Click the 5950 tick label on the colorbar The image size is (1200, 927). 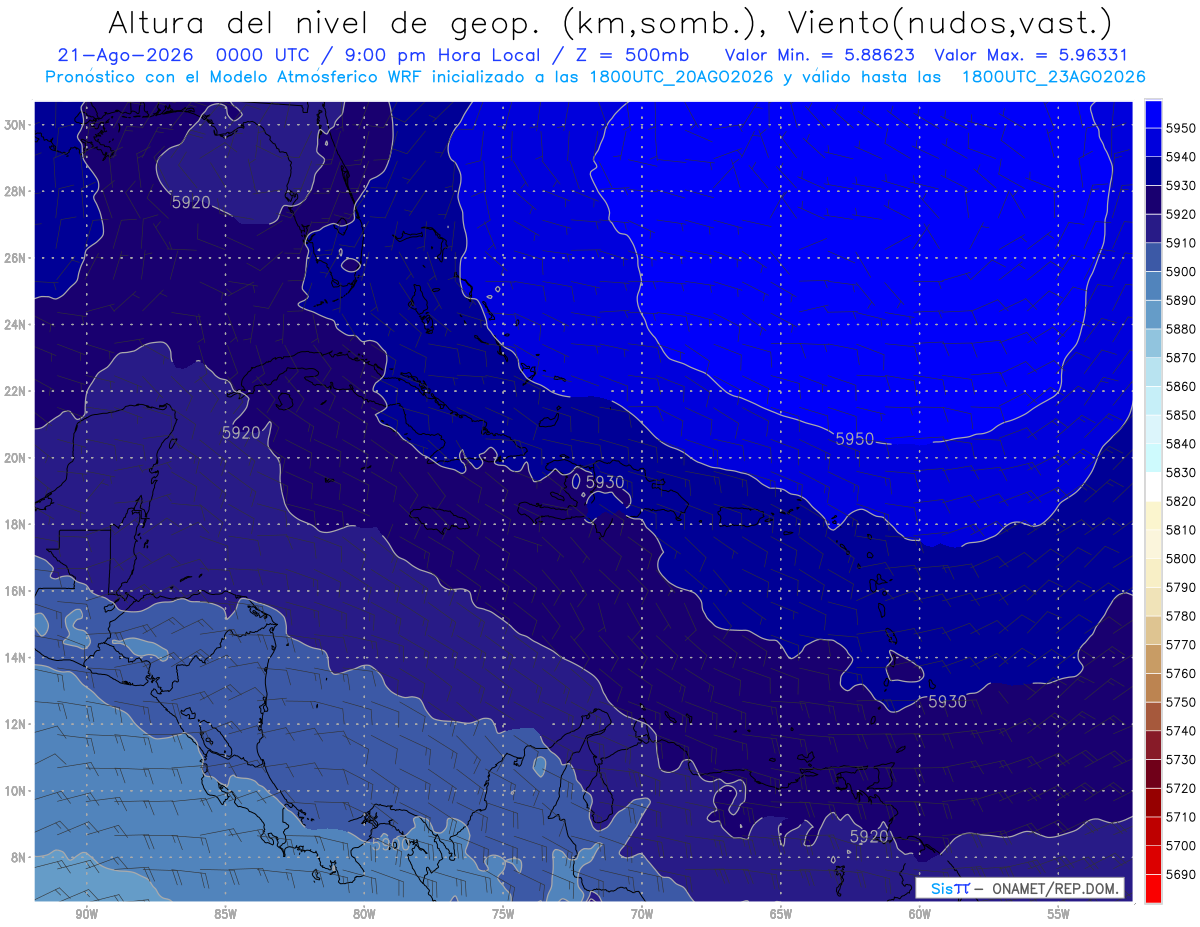[1181, 129]
